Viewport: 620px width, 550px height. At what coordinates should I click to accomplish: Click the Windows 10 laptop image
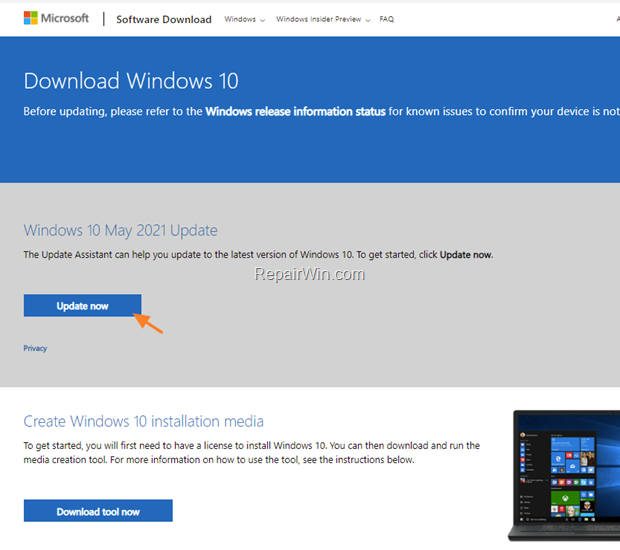[565, 475]
